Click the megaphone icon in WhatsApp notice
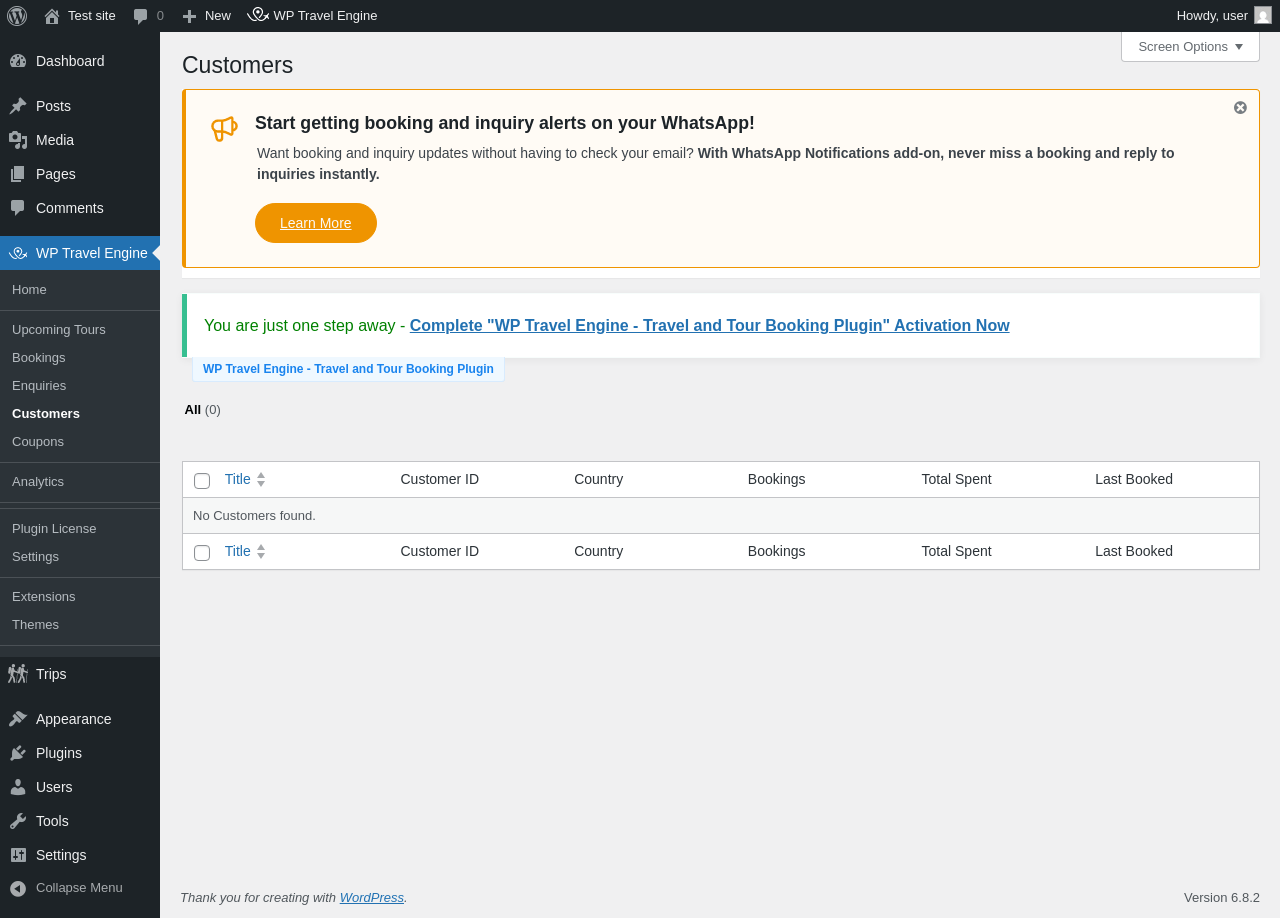The image size is (1280, 918). [x=224, y=128]
